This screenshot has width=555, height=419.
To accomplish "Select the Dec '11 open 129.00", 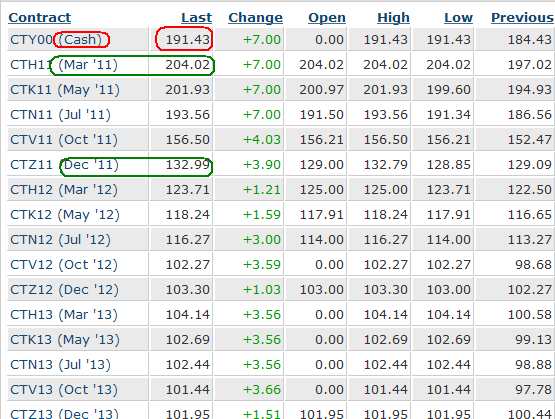I will click(x=321, y=165).
